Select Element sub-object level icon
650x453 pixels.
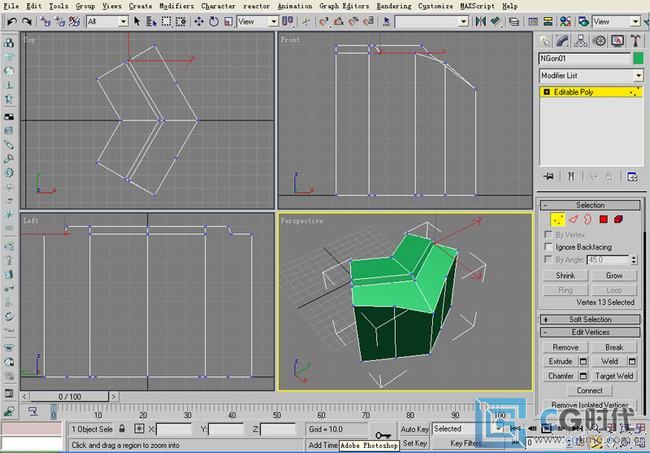coord(618,219)
